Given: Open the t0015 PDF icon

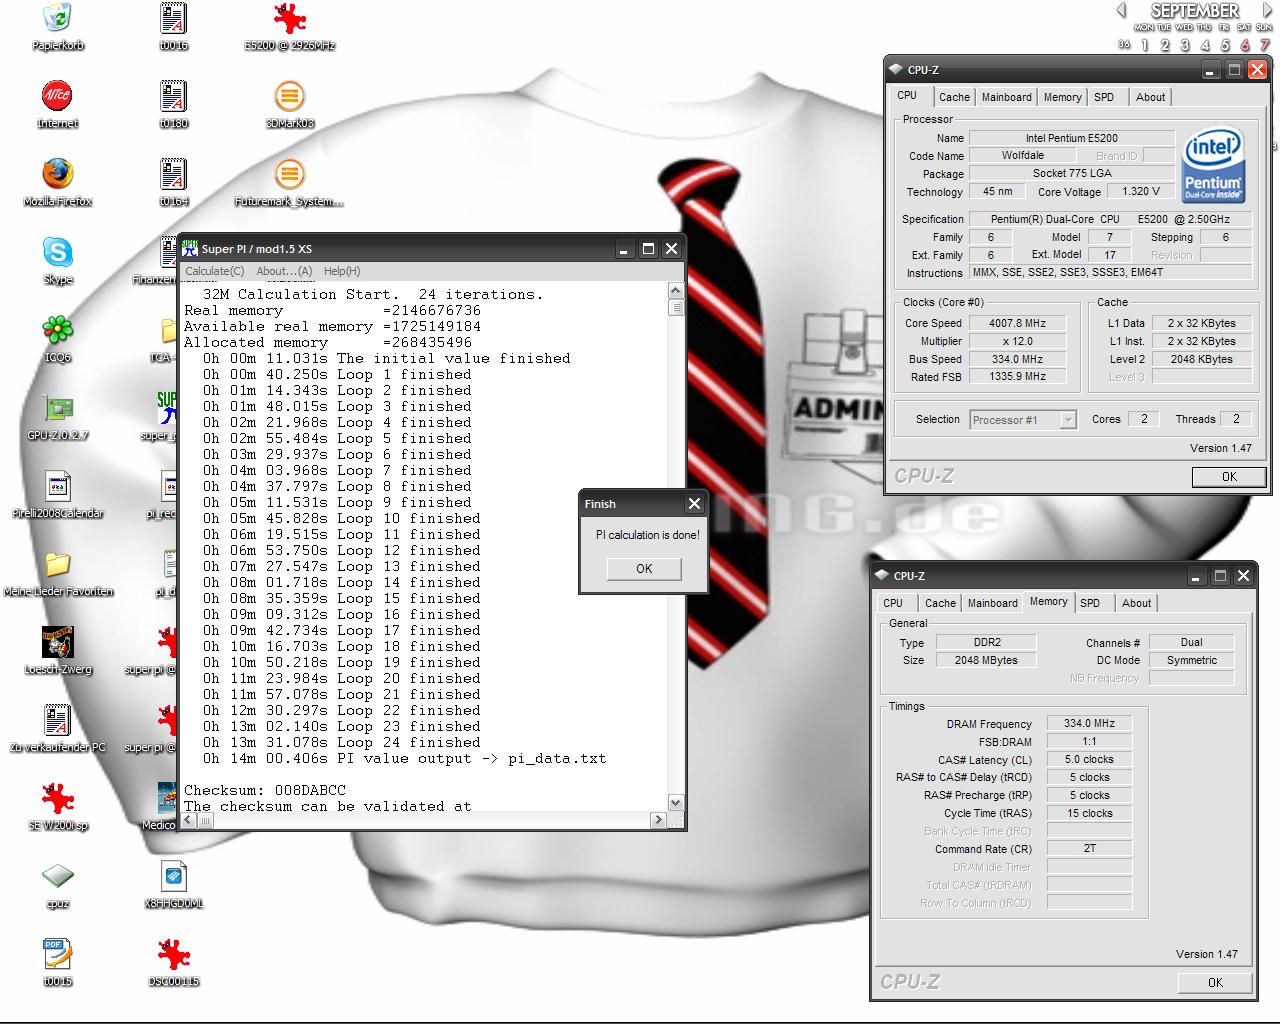Looking at the screenshot, I should 58,954.
